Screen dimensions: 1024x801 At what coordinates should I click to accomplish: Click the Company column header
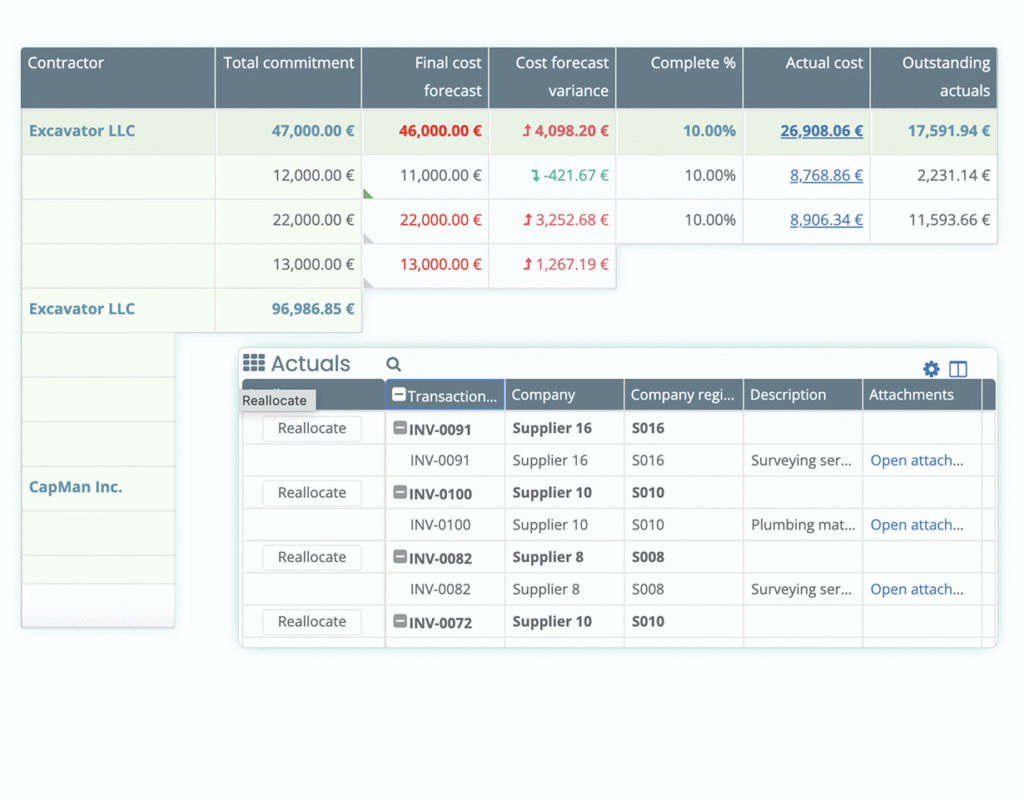tap(563, 394)
